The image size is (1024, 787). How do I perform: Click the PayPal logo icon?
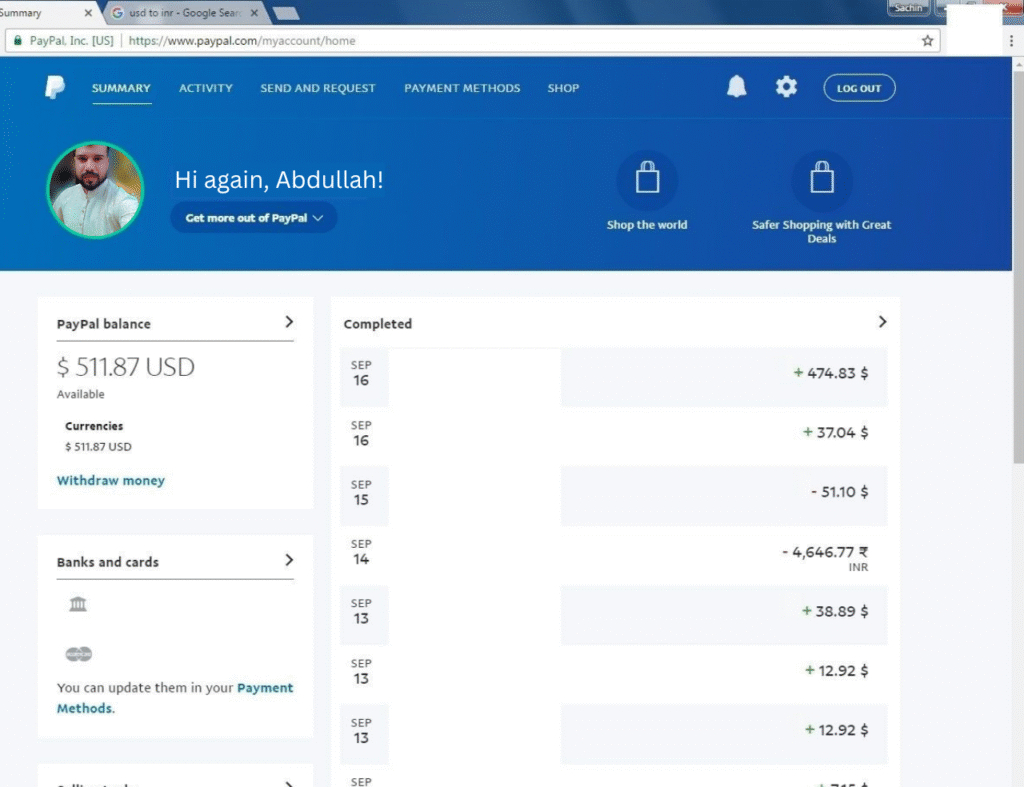(x=54, y=88)
